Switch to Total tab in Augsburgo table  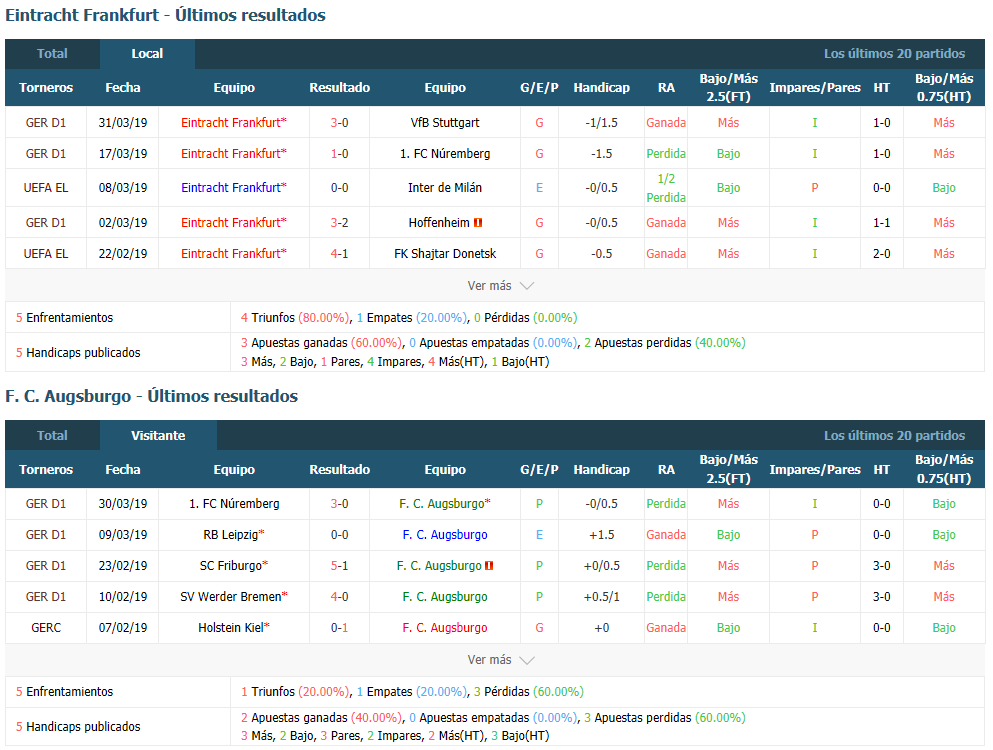point(52,436)
